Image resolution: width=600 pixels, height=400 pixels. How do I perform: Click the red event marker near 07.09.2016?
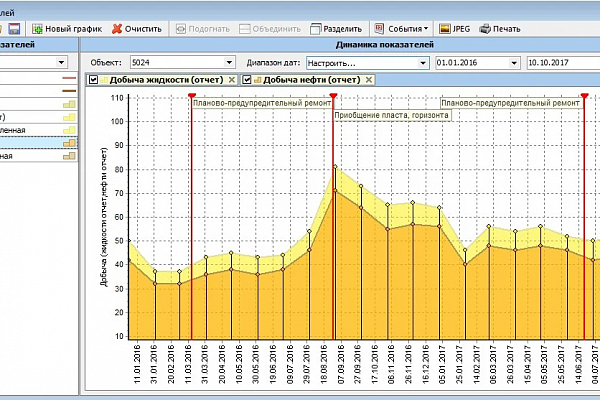[333, 95]
